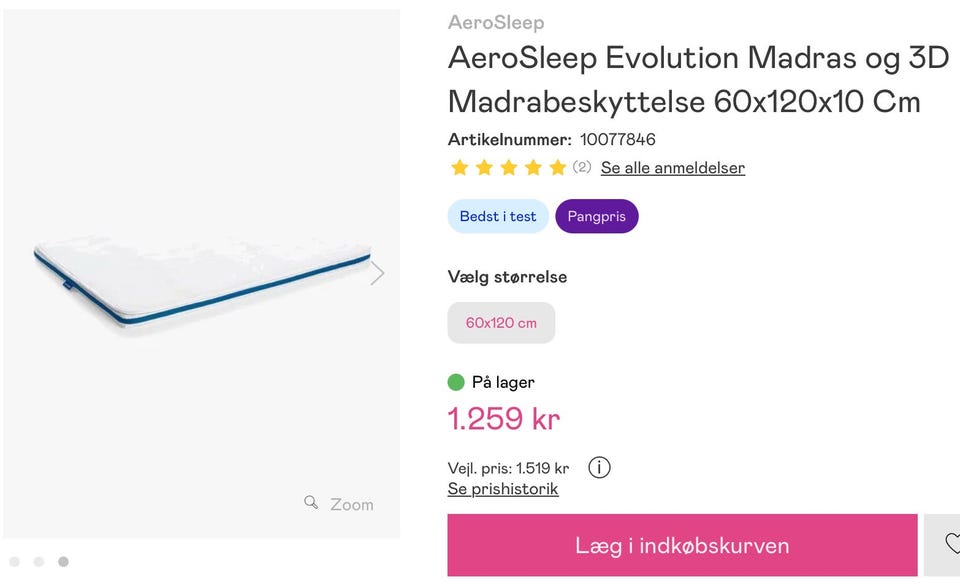This screenshot has height=585, width=960.
Task: Select the second image carousel dot
Action: coord(39,562)
